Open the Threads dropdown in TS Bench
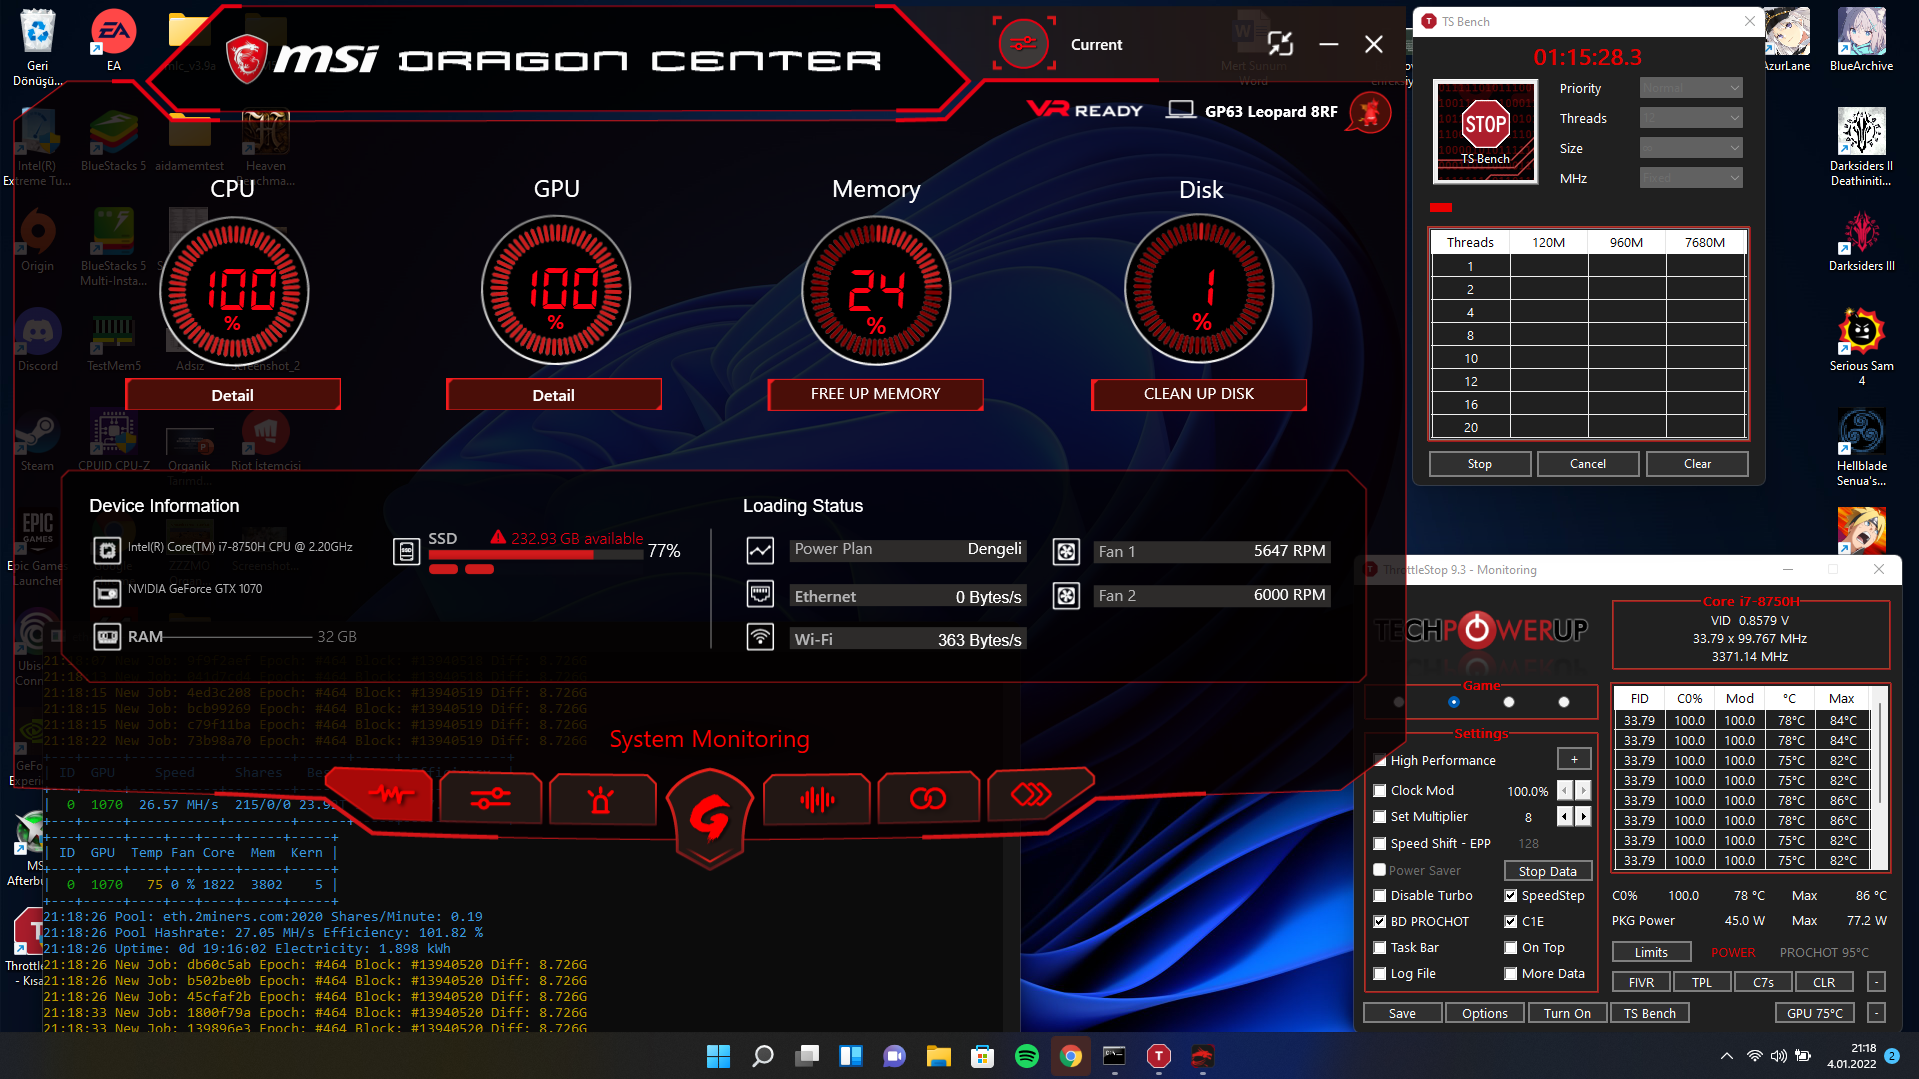 pos(1691,118)
